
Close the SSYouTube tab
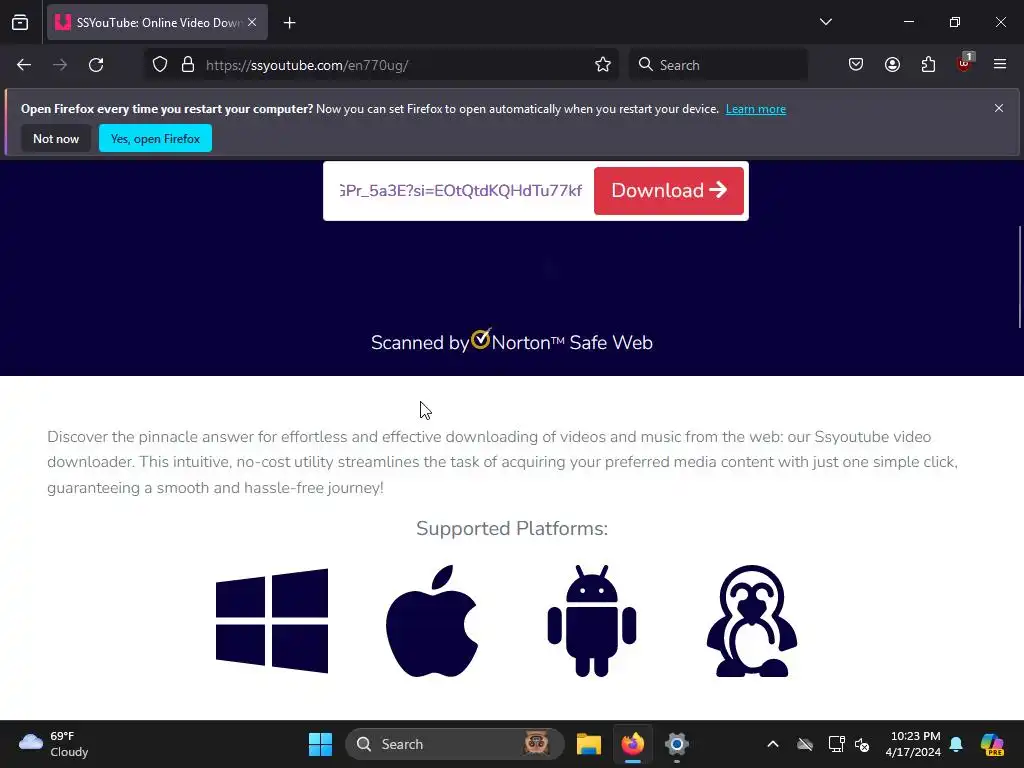252,22
